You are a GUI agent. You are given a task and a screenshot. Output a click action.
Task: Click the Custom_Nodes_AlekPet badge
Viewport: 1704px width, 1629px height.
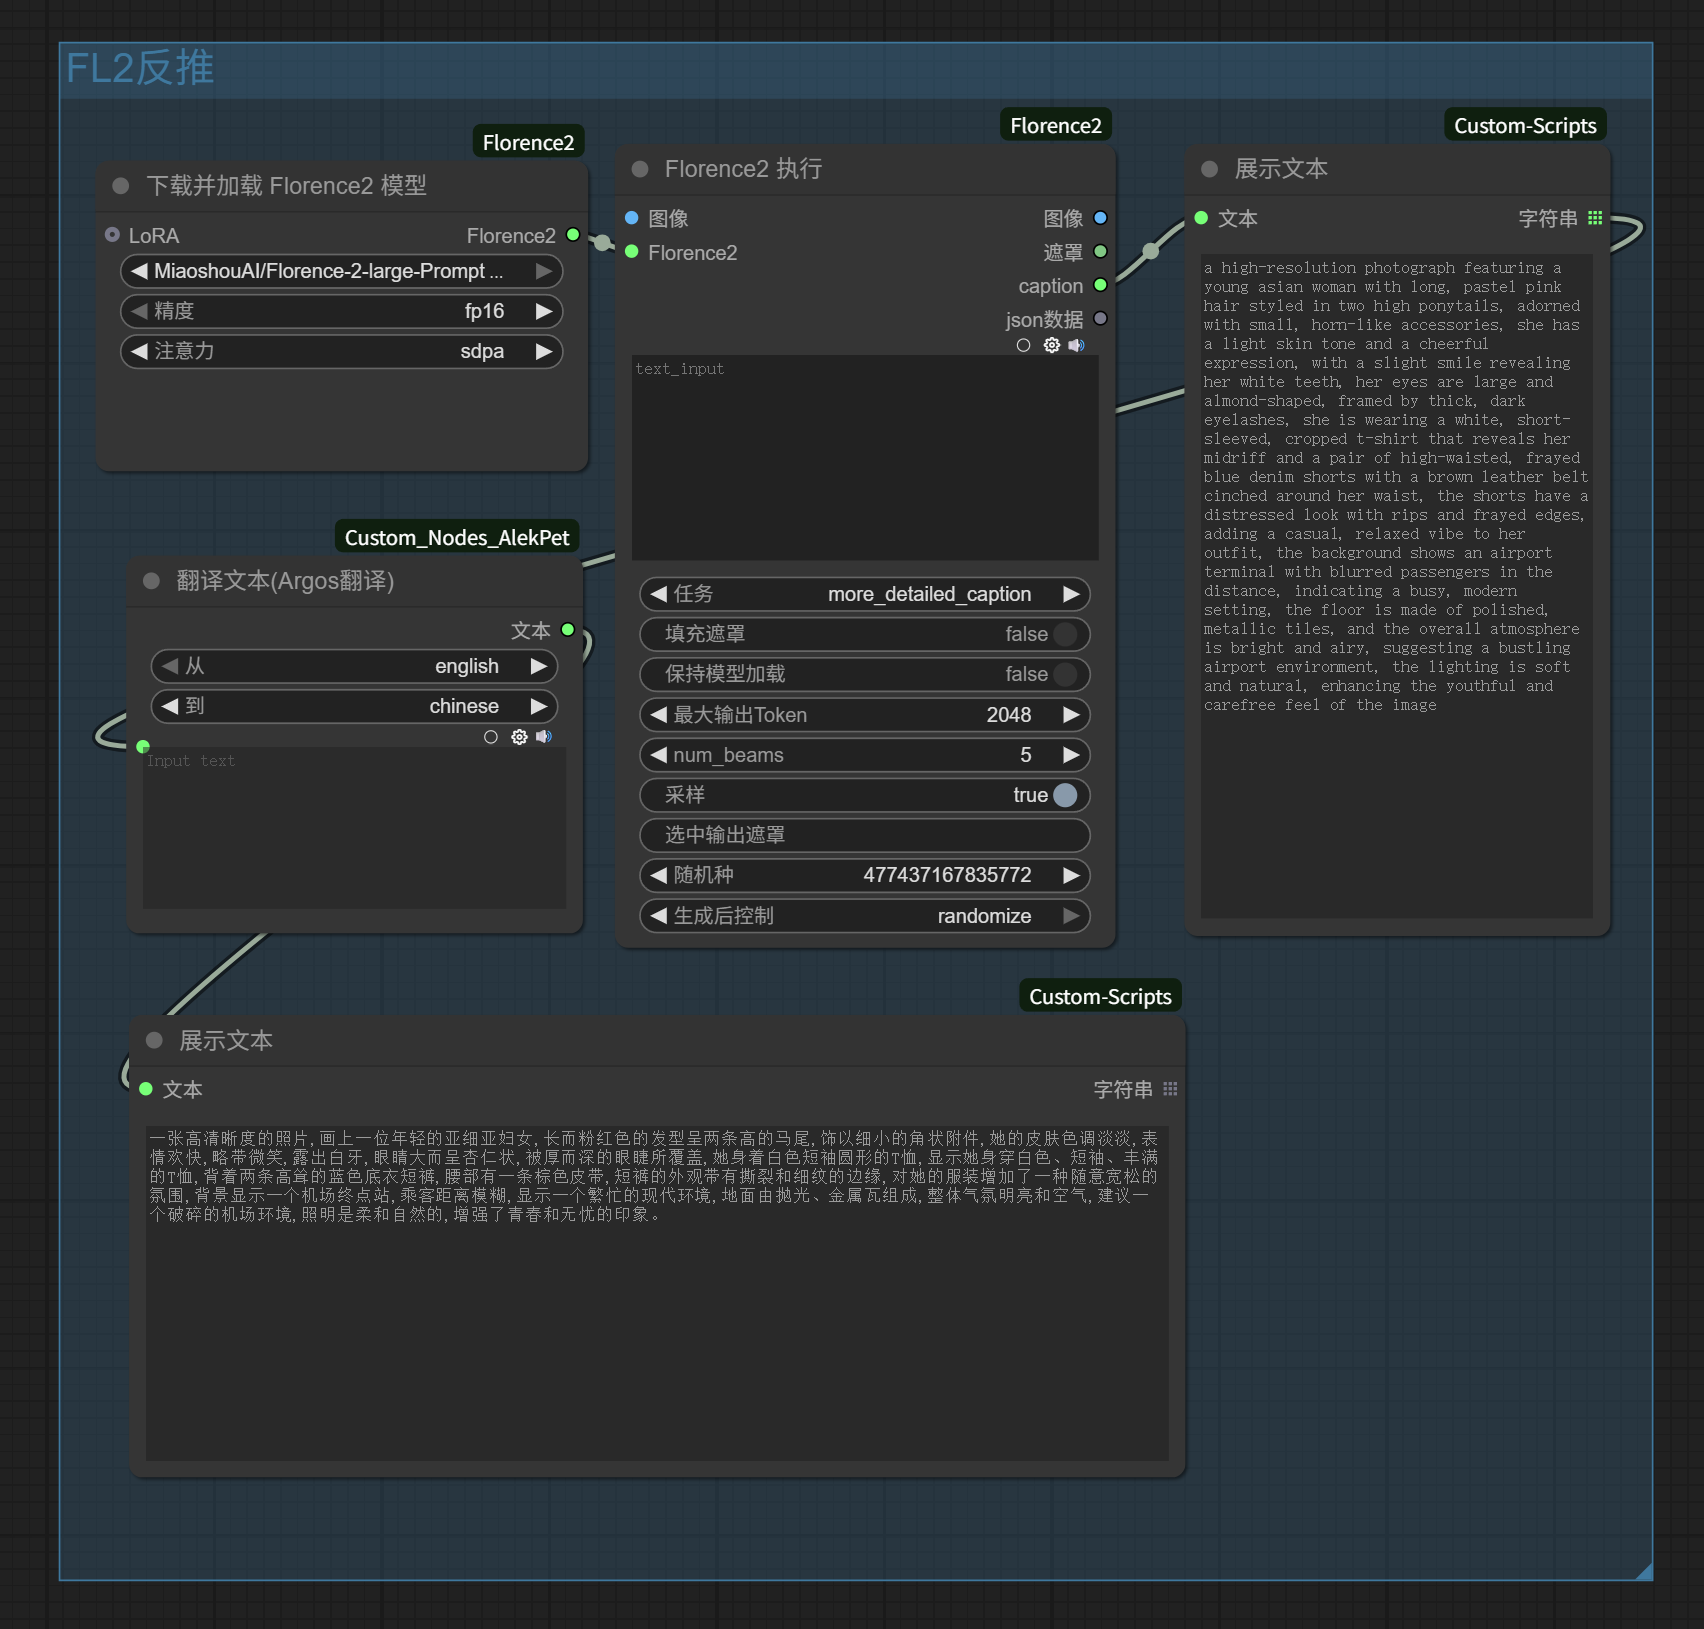456,538
